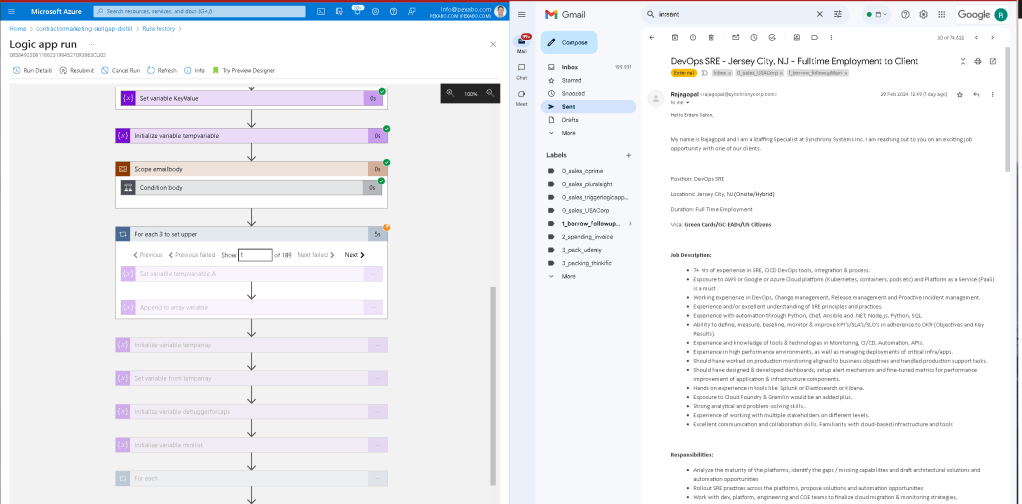The image size is (1022, 504).
Task: Click the Show iteration number field
Action: [255, 255]
